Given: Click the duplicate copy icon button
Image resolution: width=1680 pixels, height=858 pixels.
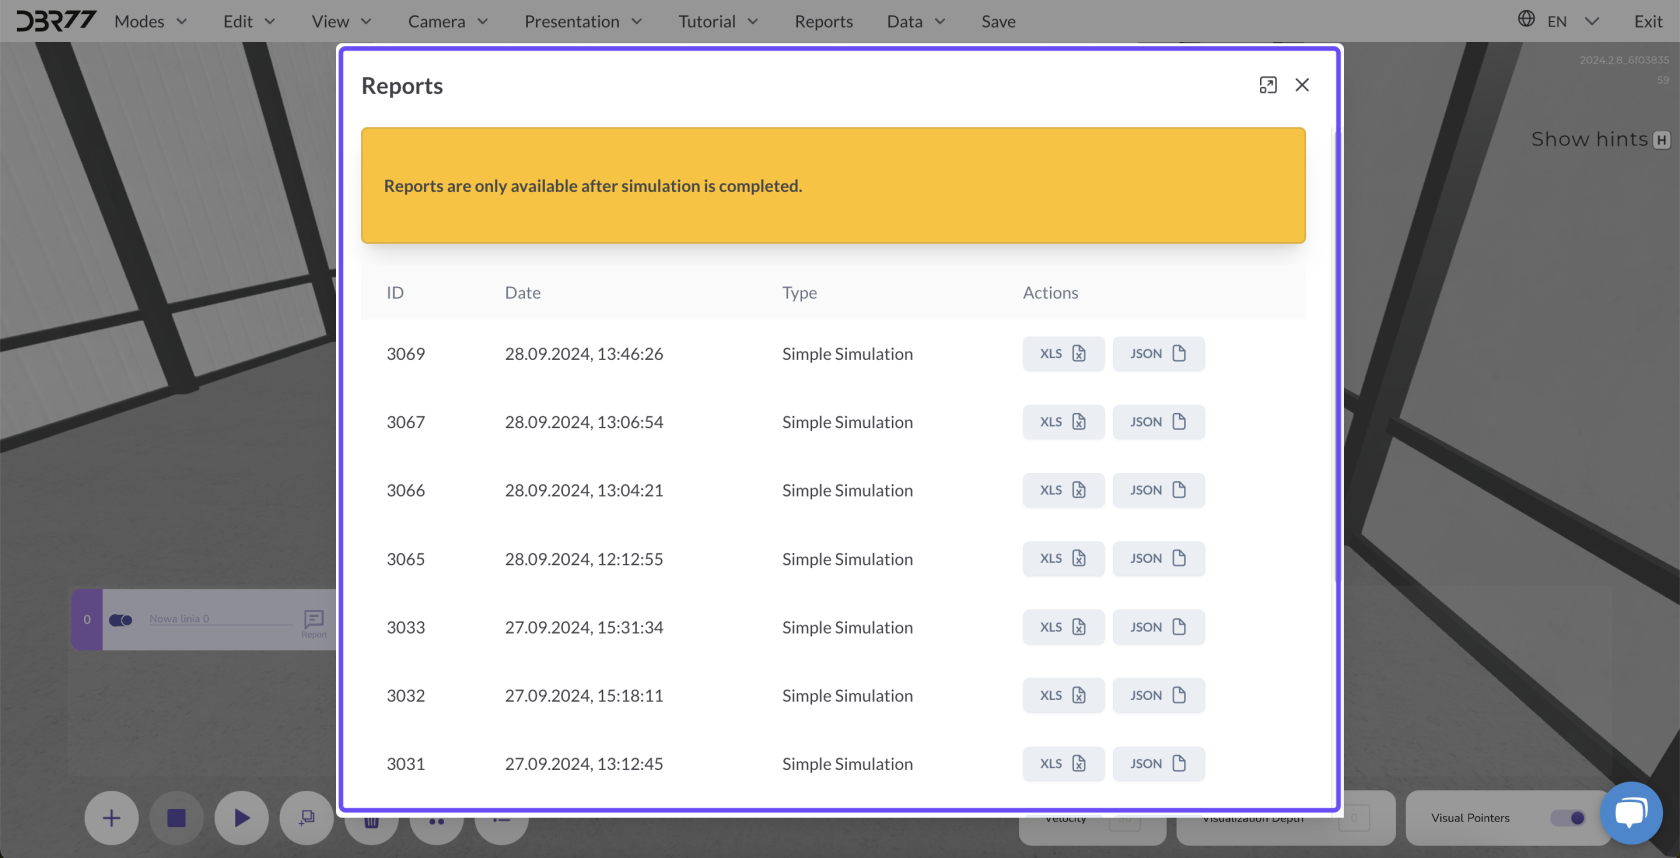Looking at the screenshot, I should click(307, 818).
